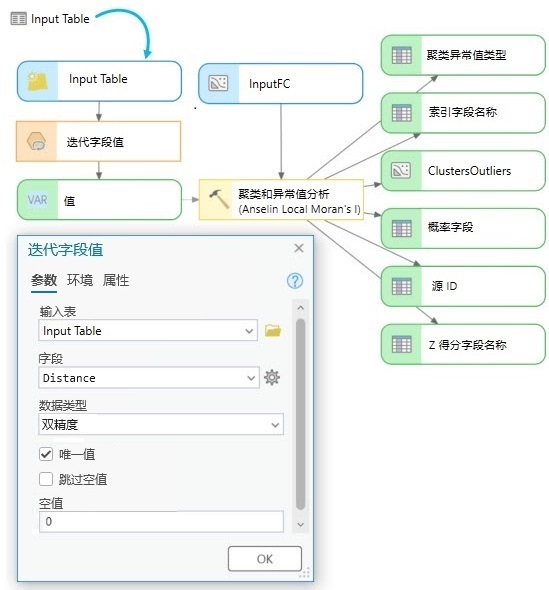549x590 pixels.
Task: Click the hammer tool icon in 聚类和异常值分析 node
Action: tap(219, 199)
